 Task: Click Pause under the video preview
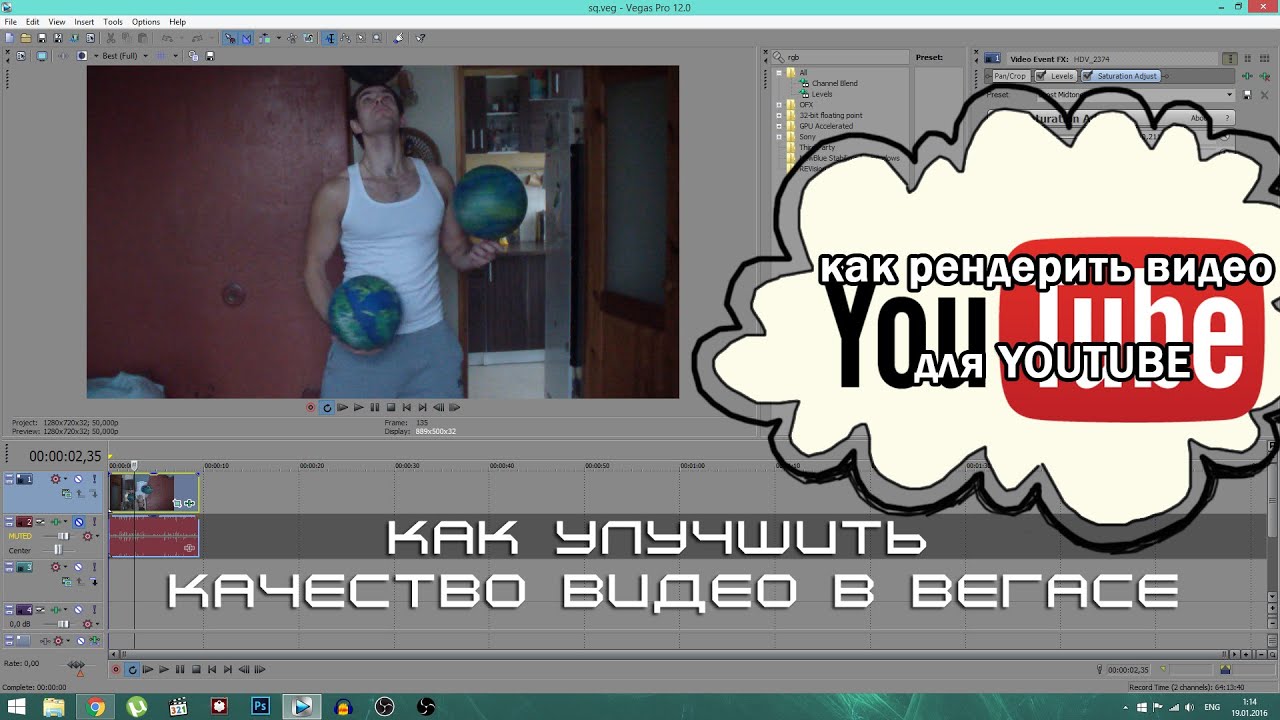[374, 407]
